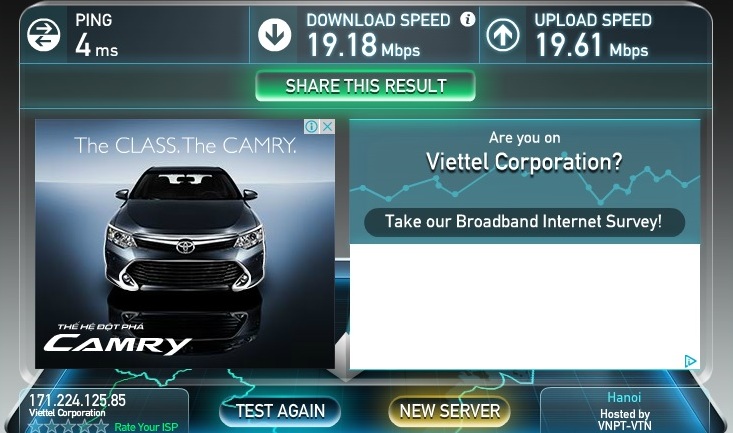Open the download speed info icon
The image size is (733, 433).
467,19
